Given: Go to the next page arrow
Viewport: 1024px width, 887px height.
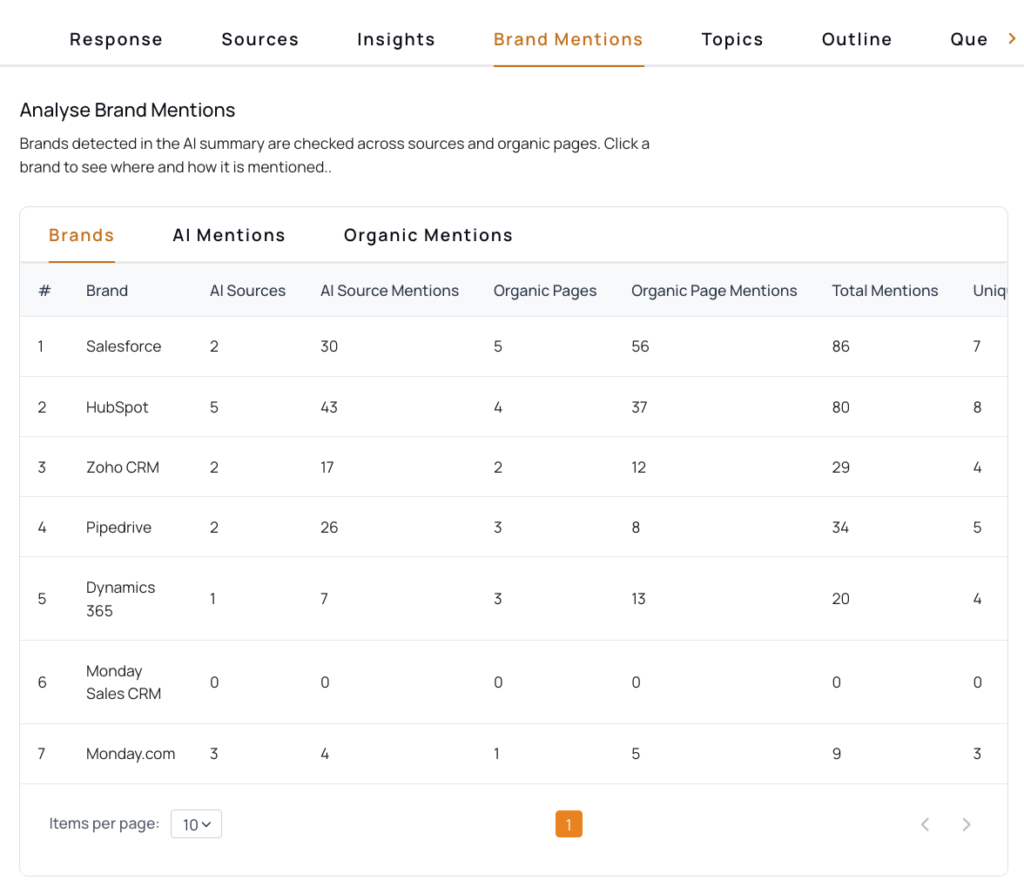Looking at the screenshot, I should tap(966, 824).
